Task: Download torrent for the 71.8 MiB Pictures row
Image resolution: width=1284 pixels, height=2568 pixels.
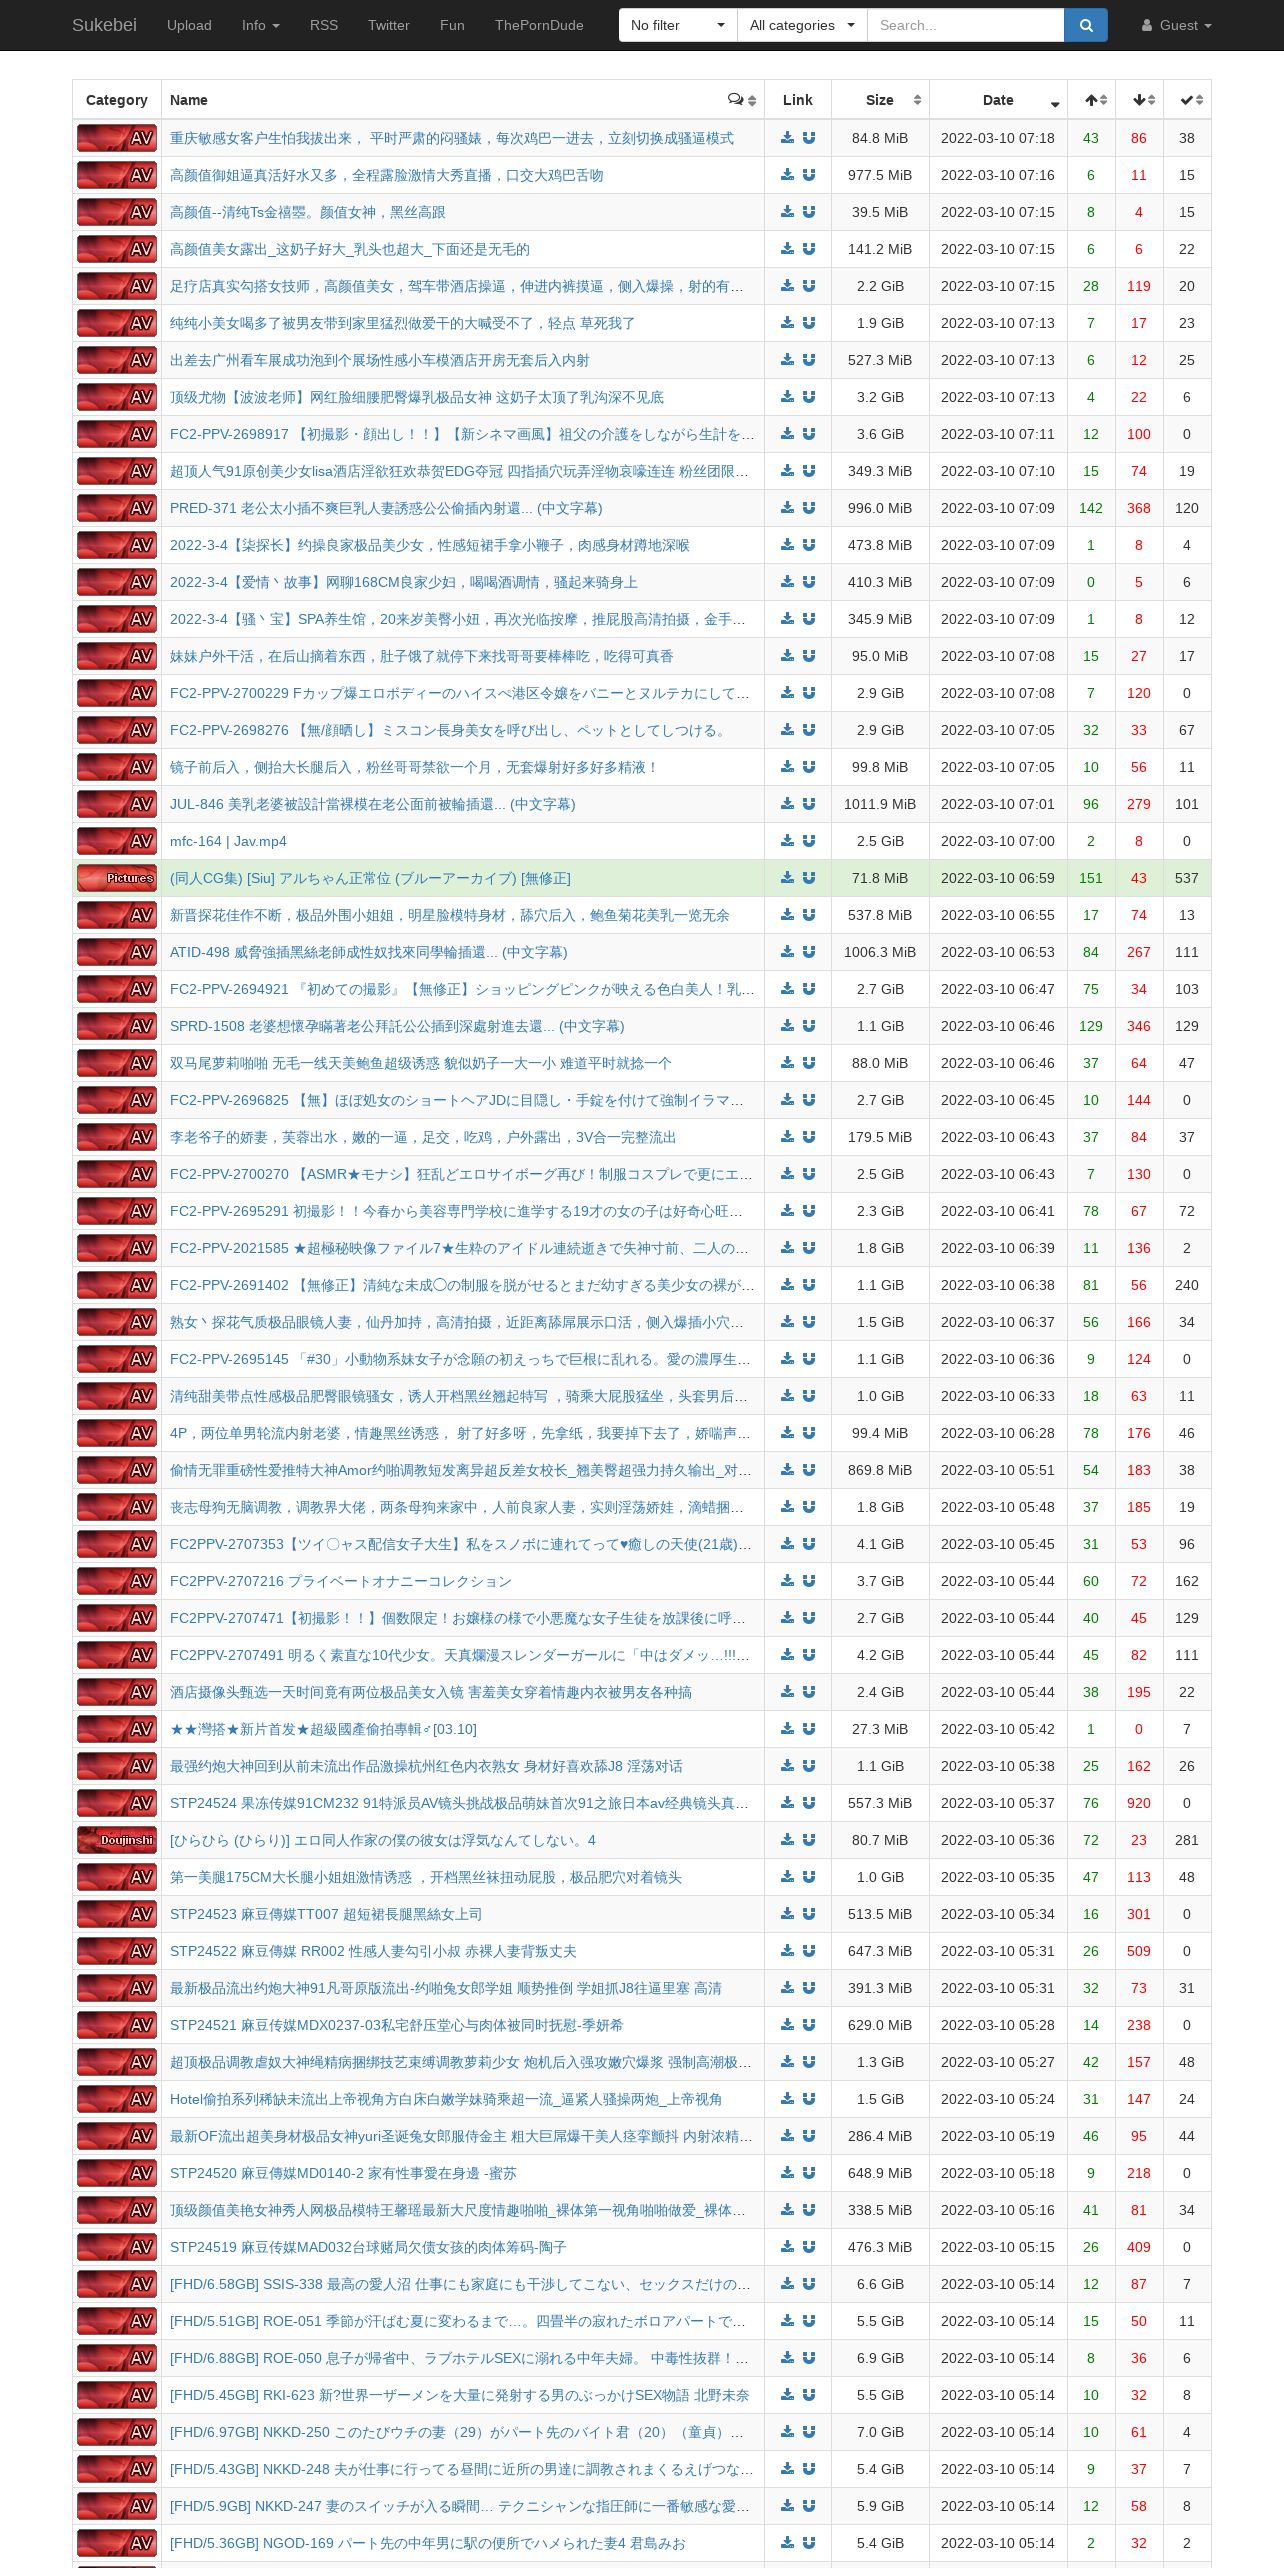Action: point(788,878)
